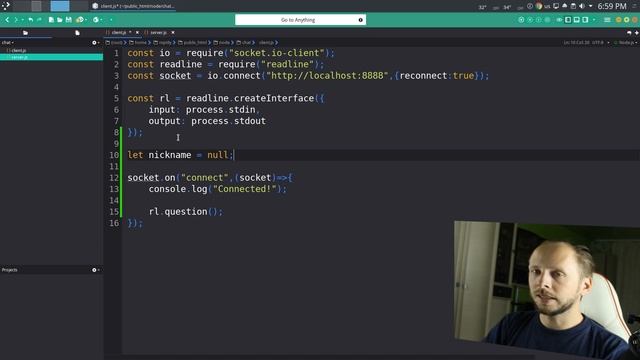640x360 pixels.
Task: Focus the Go to Anything search box
Action: coord(300,20)
